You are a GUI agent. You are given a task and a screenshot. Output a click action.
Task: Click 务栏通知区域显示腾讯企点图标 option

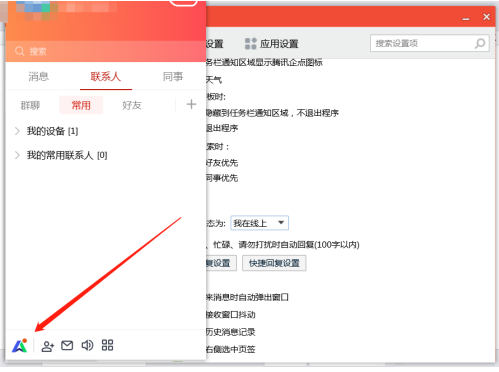click(264, 62)
